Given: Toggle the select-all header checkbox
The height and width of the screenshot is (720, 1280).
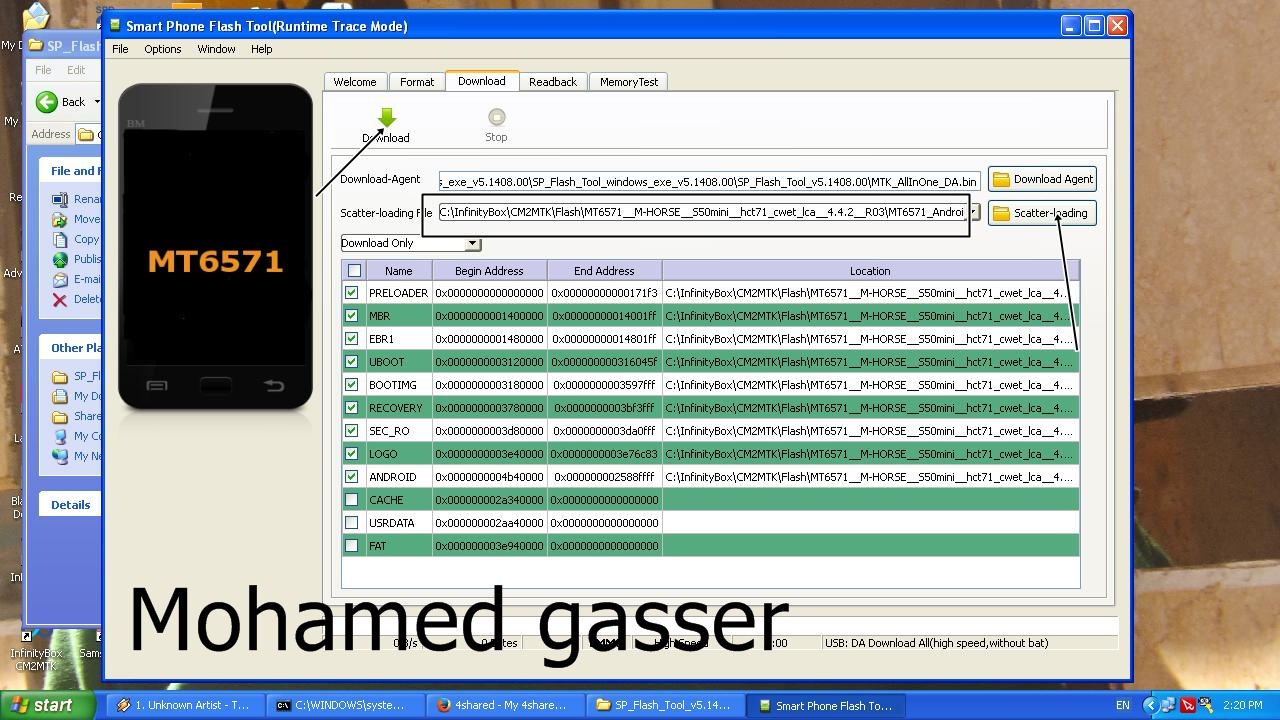Looking at the screenshot, I should tap(354, 271).
